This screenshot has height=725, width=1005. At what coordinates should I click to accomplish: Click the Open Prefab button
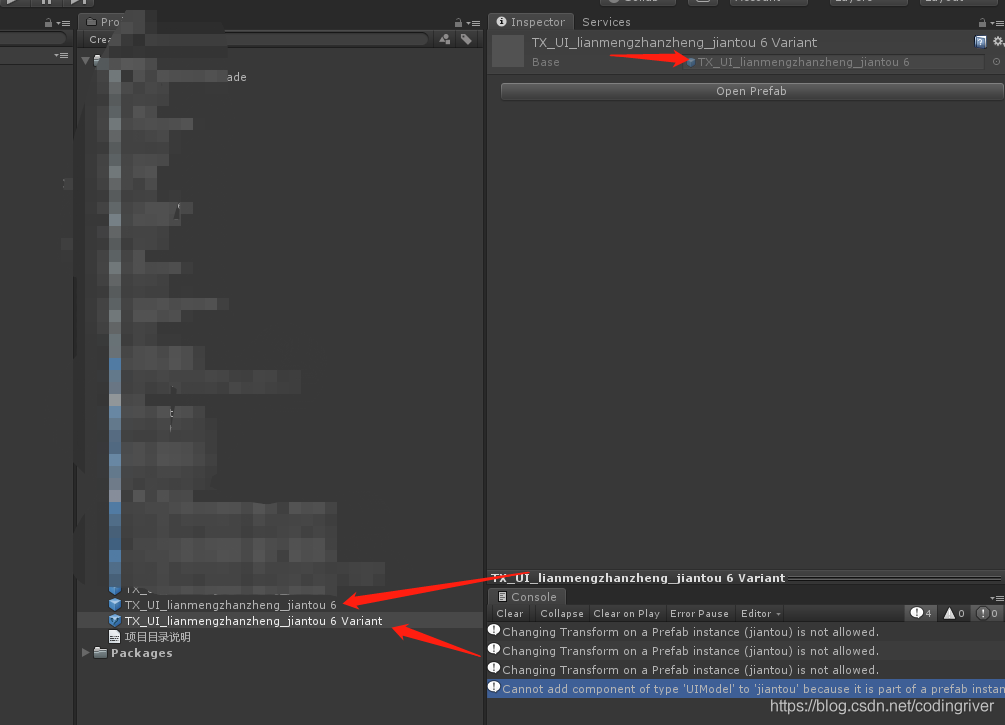(751, 91)
